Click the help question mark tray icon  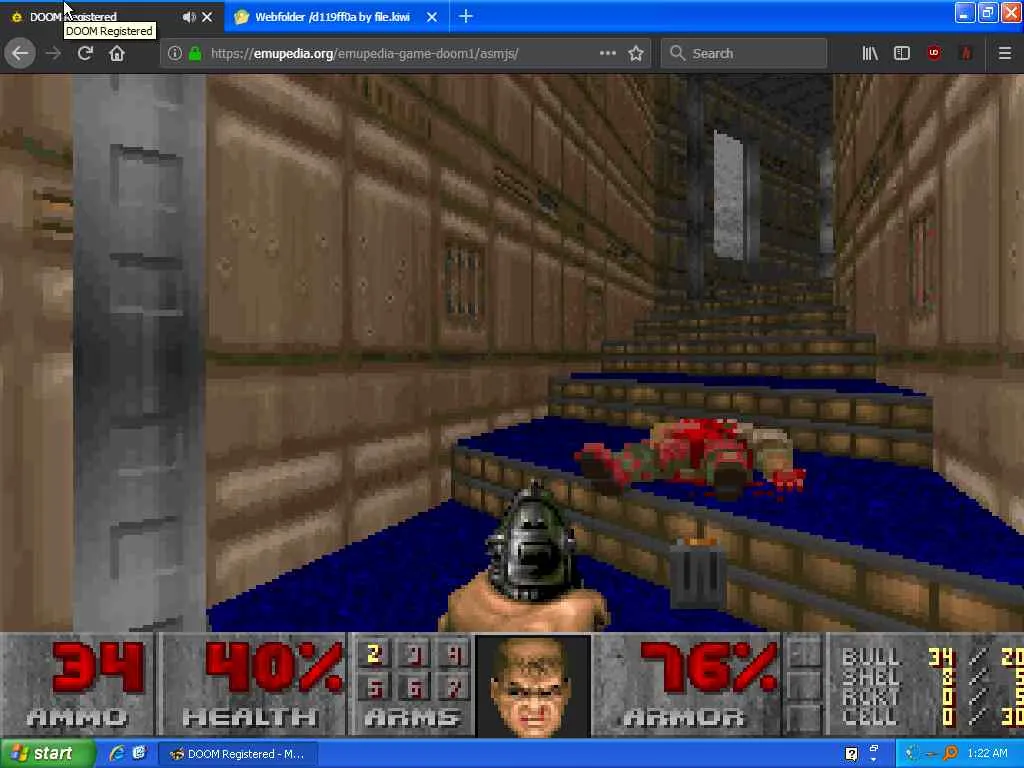tap(851, 754)
